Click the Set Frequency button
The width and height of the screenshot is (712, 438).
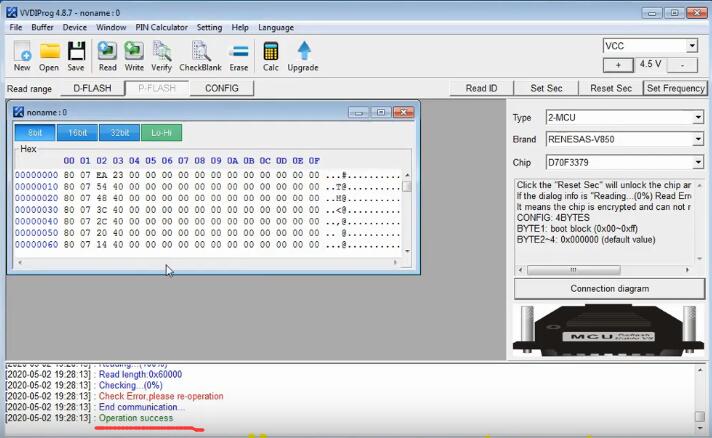(x=675, y=88)
